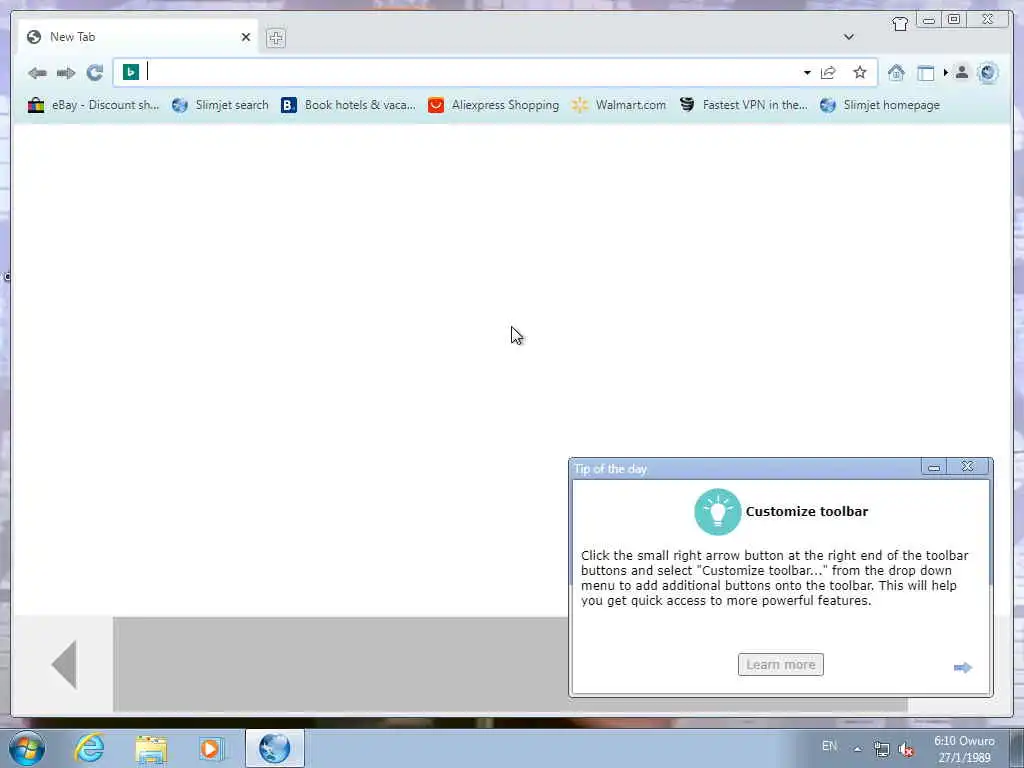Click the share page icon in address bar
The width and height of the screenshot is (1024, 768).
[x=828, y=72]
